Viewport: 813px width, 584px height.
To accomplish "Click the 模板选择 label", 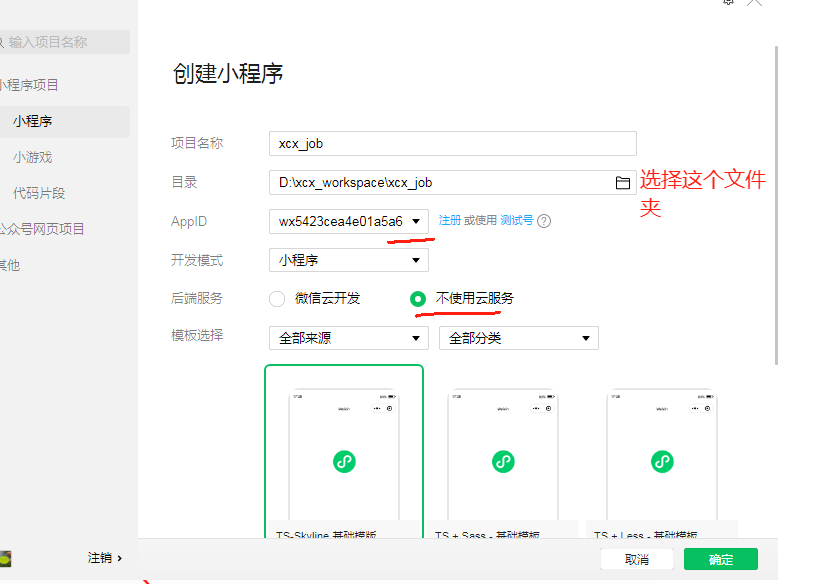I will pyautogui.click(x=197, y=336).
